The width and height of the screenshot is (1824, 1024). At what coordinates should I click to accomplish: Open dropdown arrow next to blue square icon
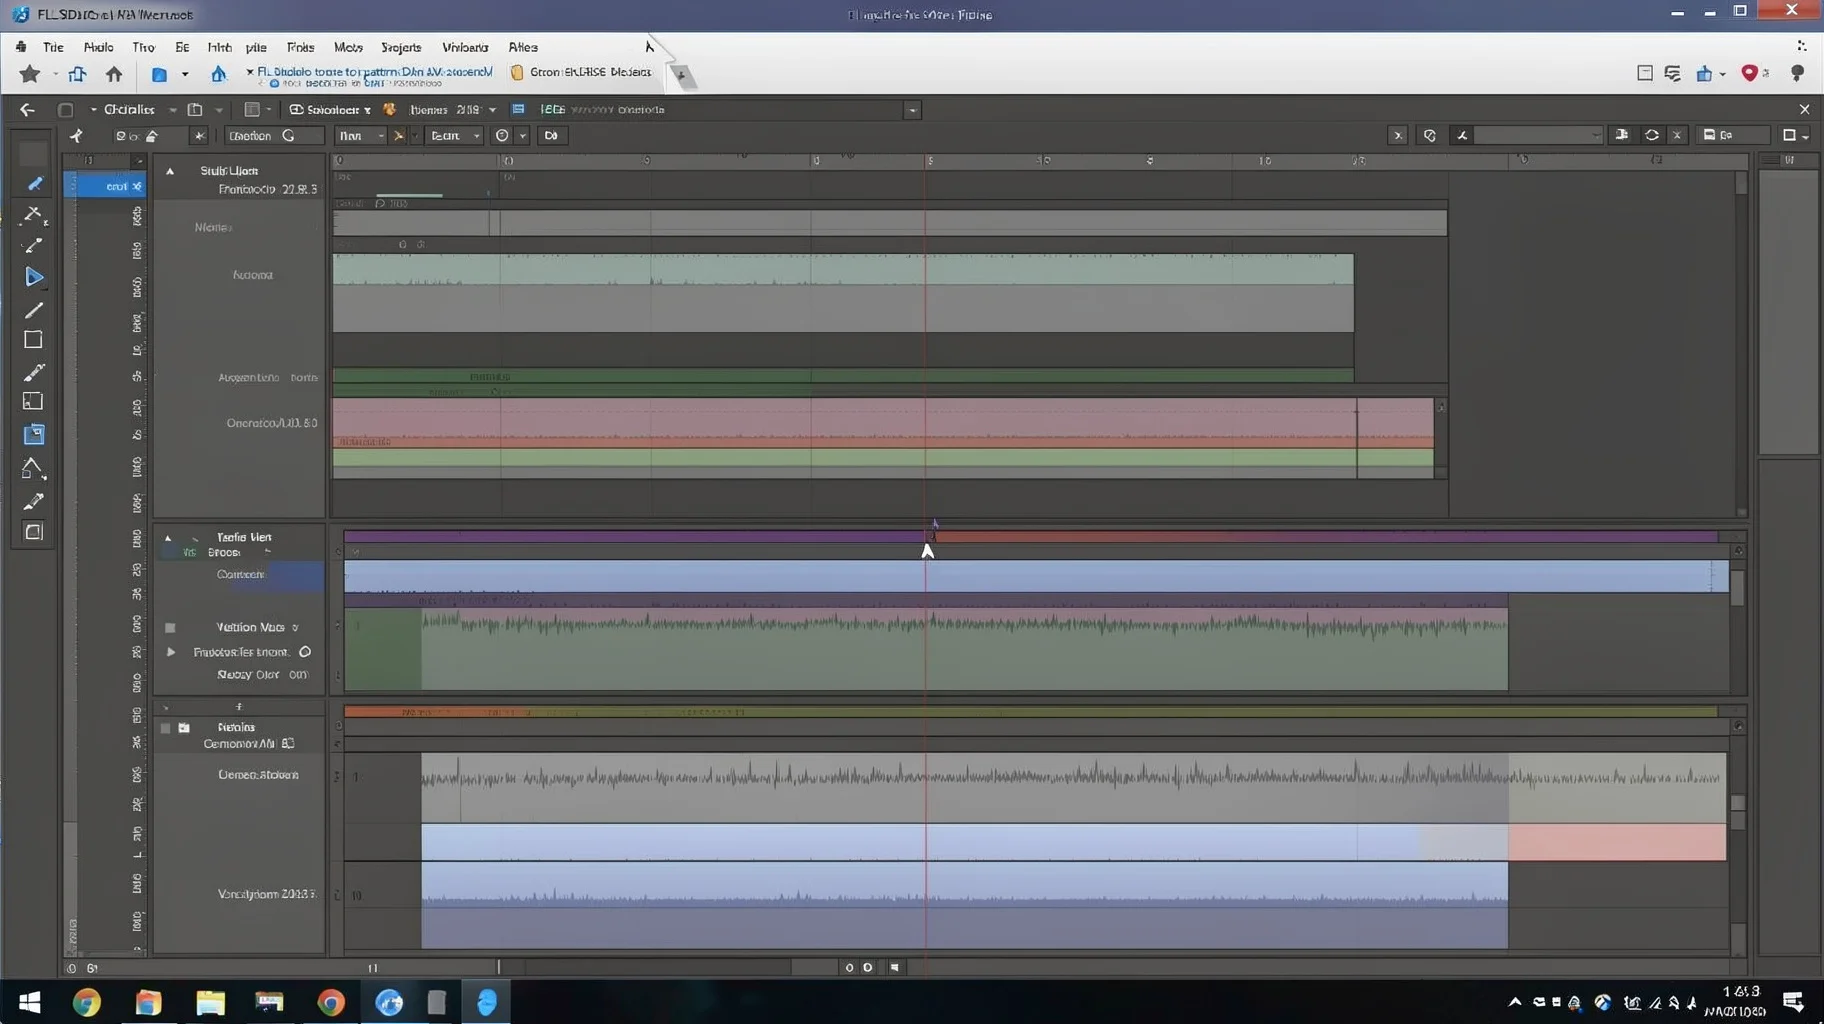point(184,74)
